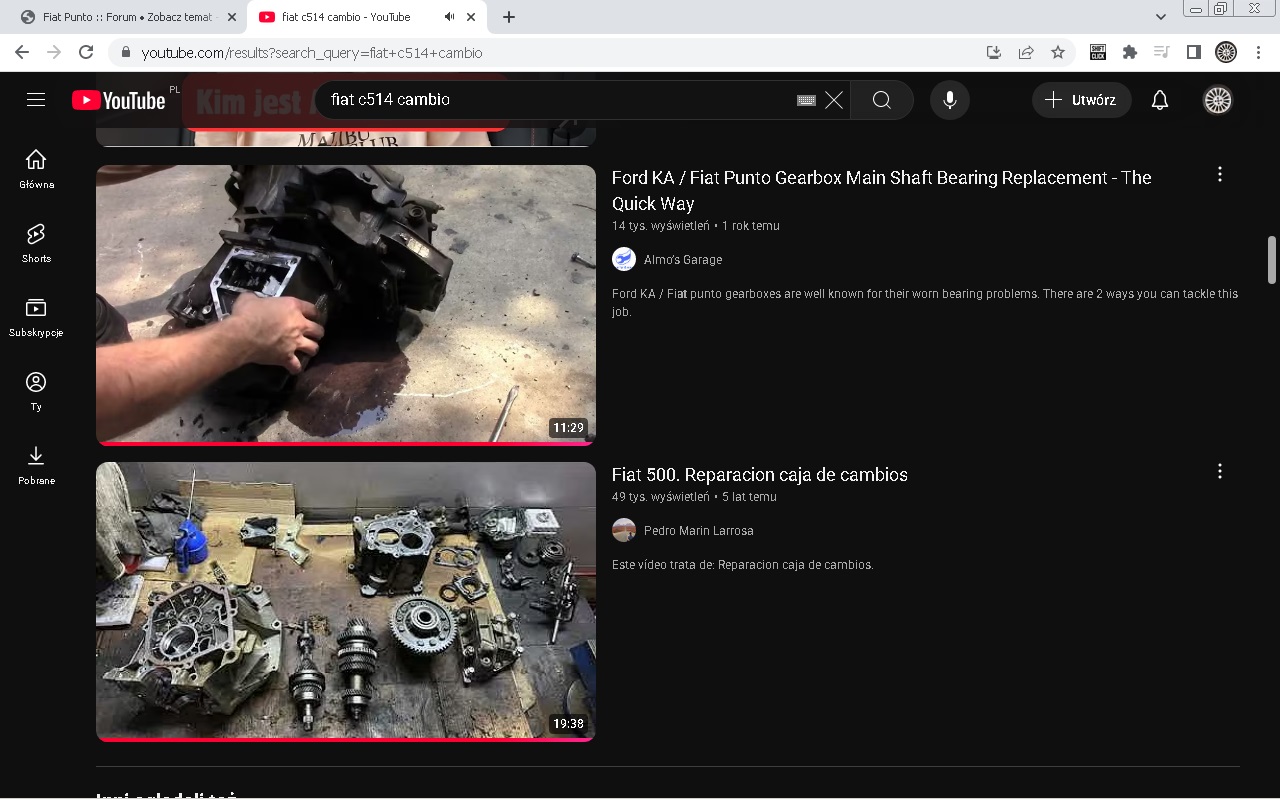Mute the YouTube tab audio indicator

point(449,17)
